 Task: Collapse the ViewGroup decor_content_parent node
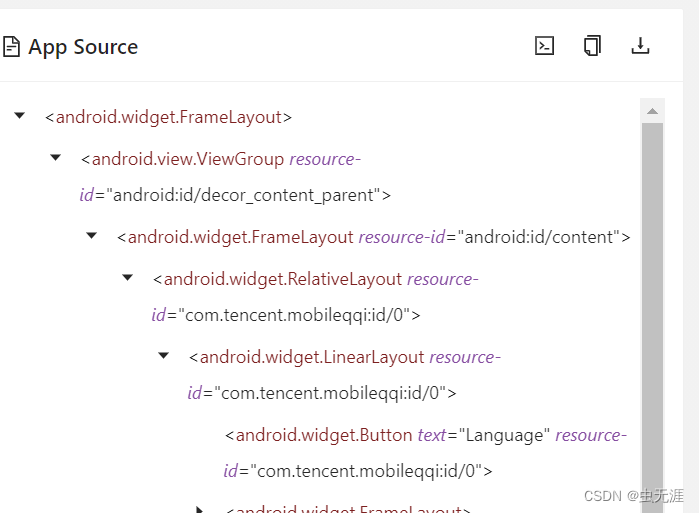(56, 158)
